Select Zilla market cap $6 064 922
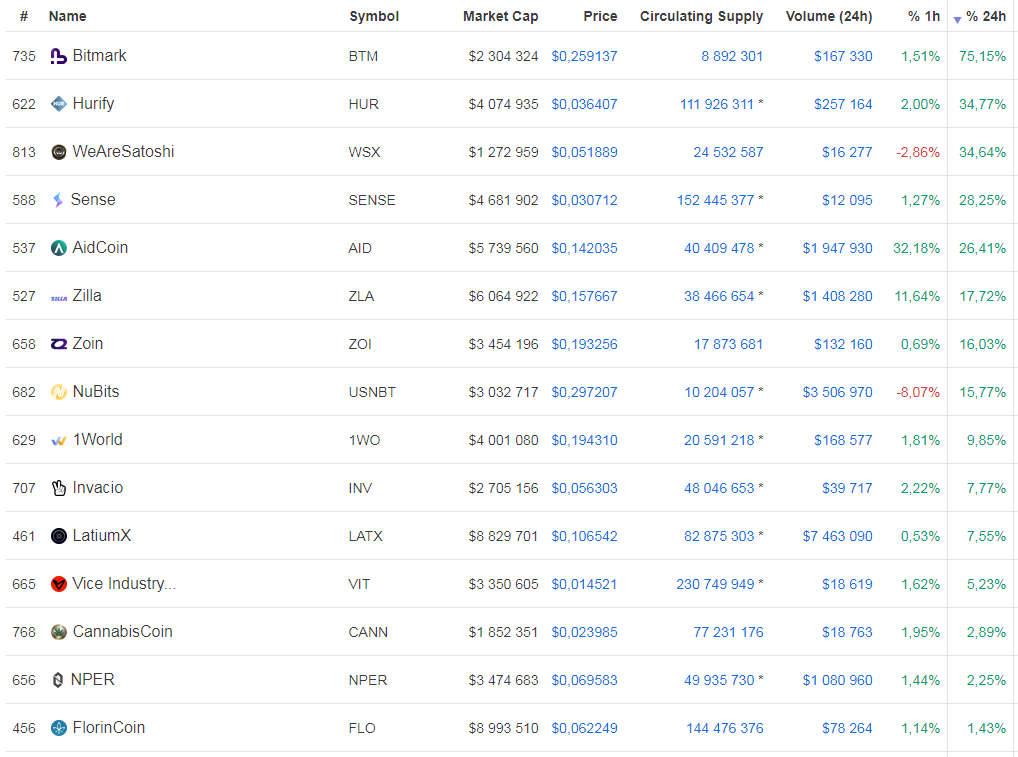Viewport: 1018px width, 757px height. coord(503,297)
